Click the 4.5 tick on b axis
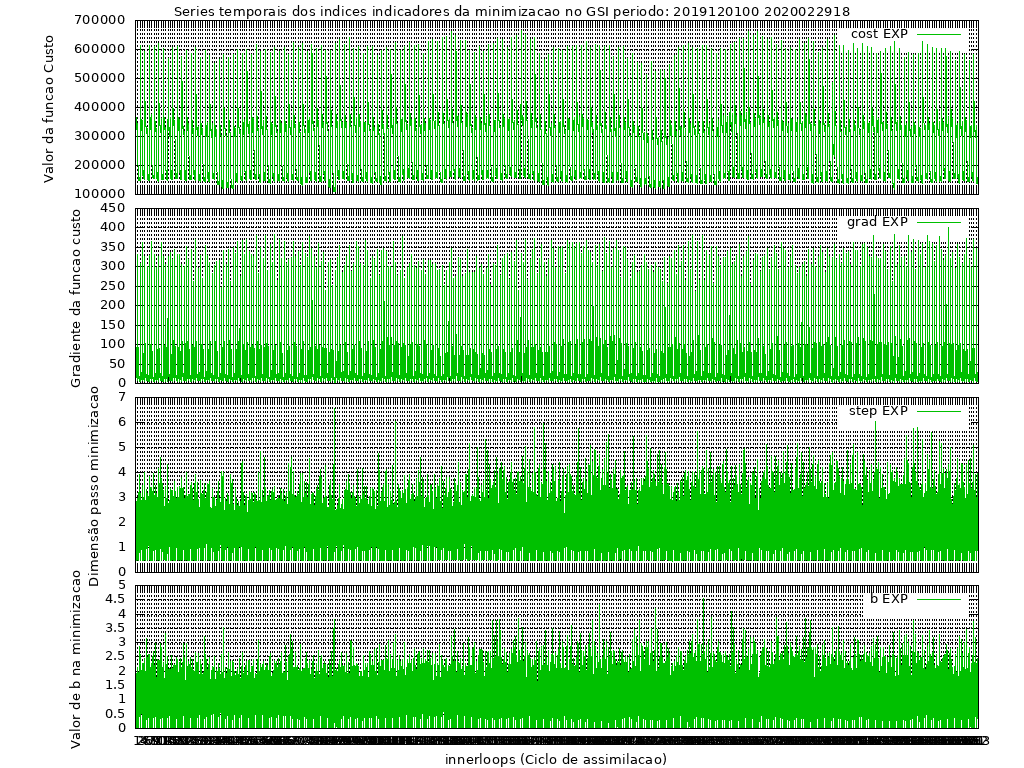Viewport: 1024px width, 768px height. [x=115, y=600]
